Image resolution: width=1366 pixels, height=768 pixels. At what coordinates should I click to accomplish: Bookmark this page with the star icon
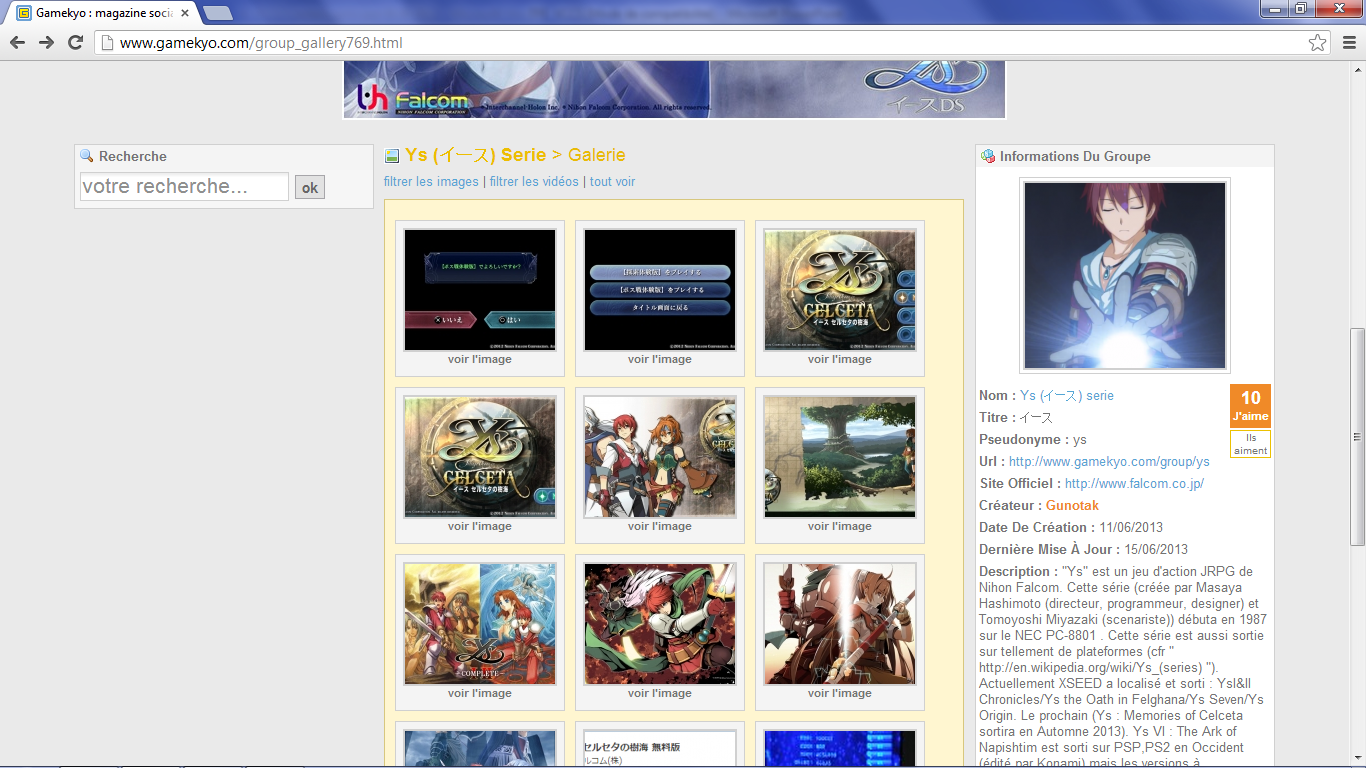pos(1318,42)
